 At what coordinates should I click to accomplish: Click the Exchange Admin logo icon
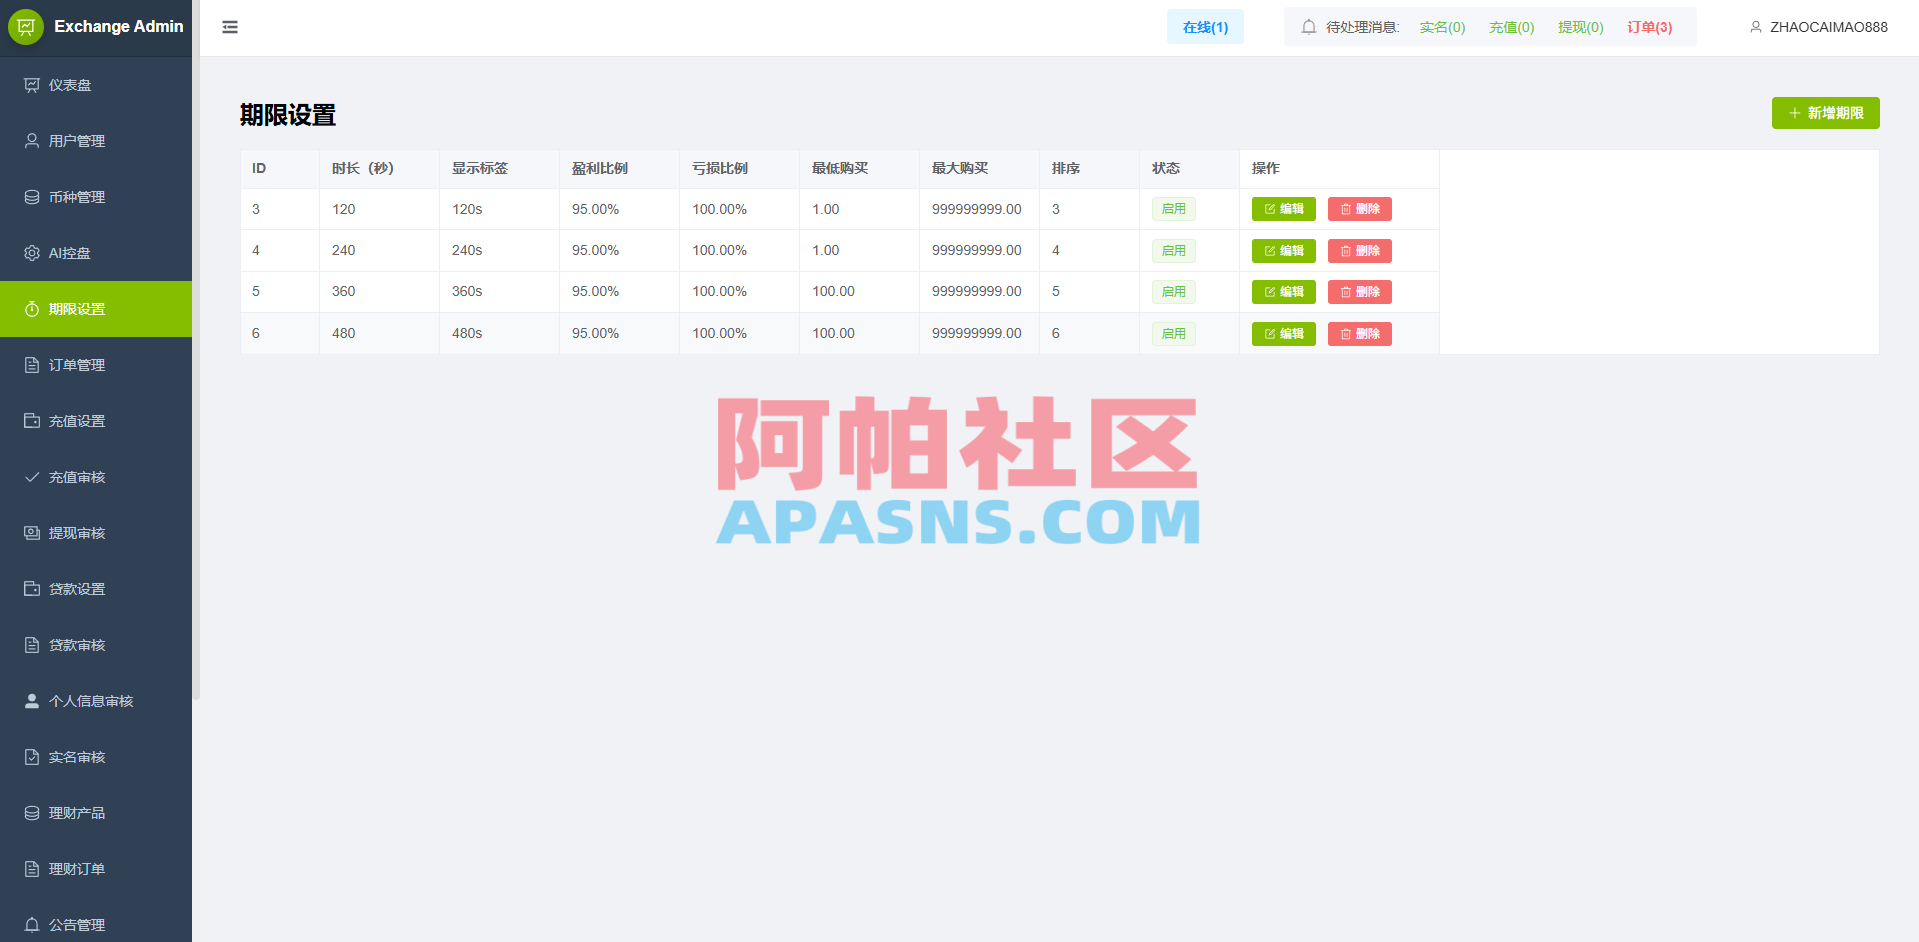[x=26, y=27]
